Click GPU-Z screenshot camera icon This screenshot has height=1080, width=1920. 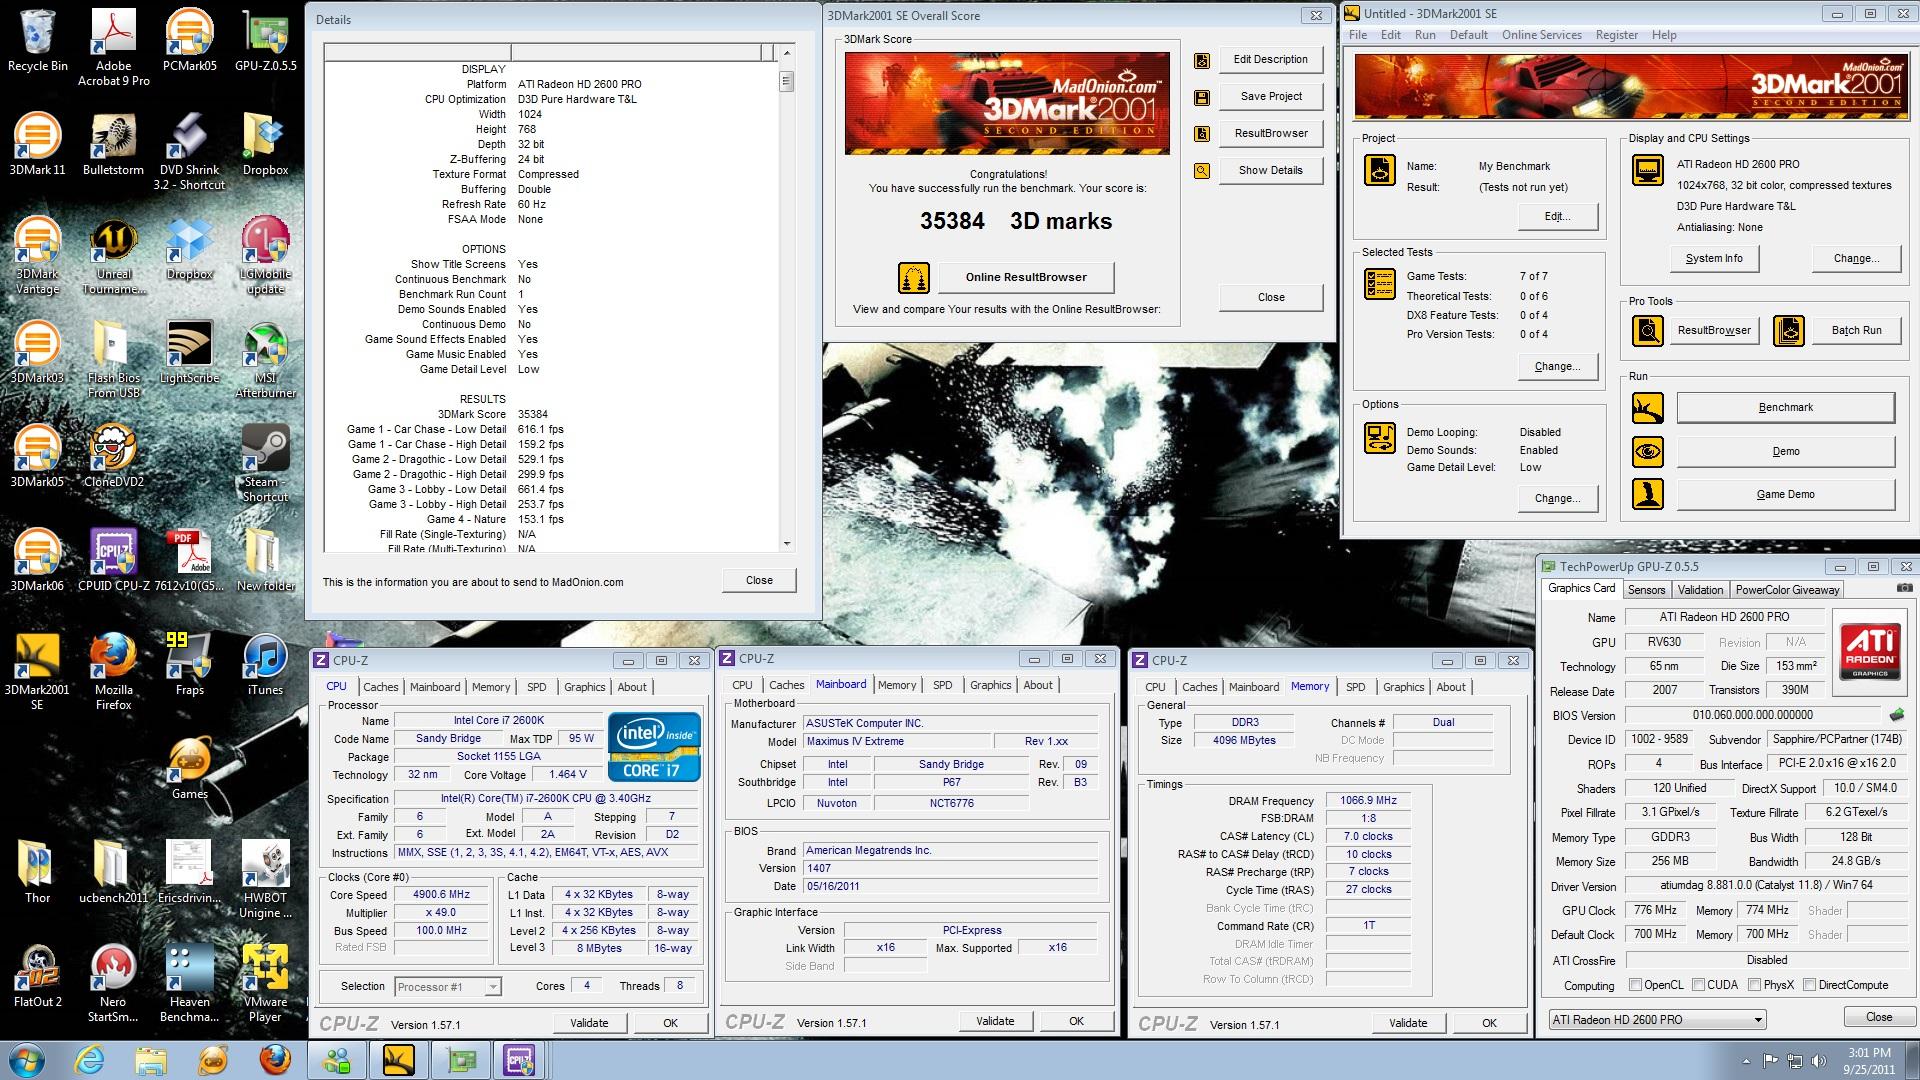(x=1904, y=589)
